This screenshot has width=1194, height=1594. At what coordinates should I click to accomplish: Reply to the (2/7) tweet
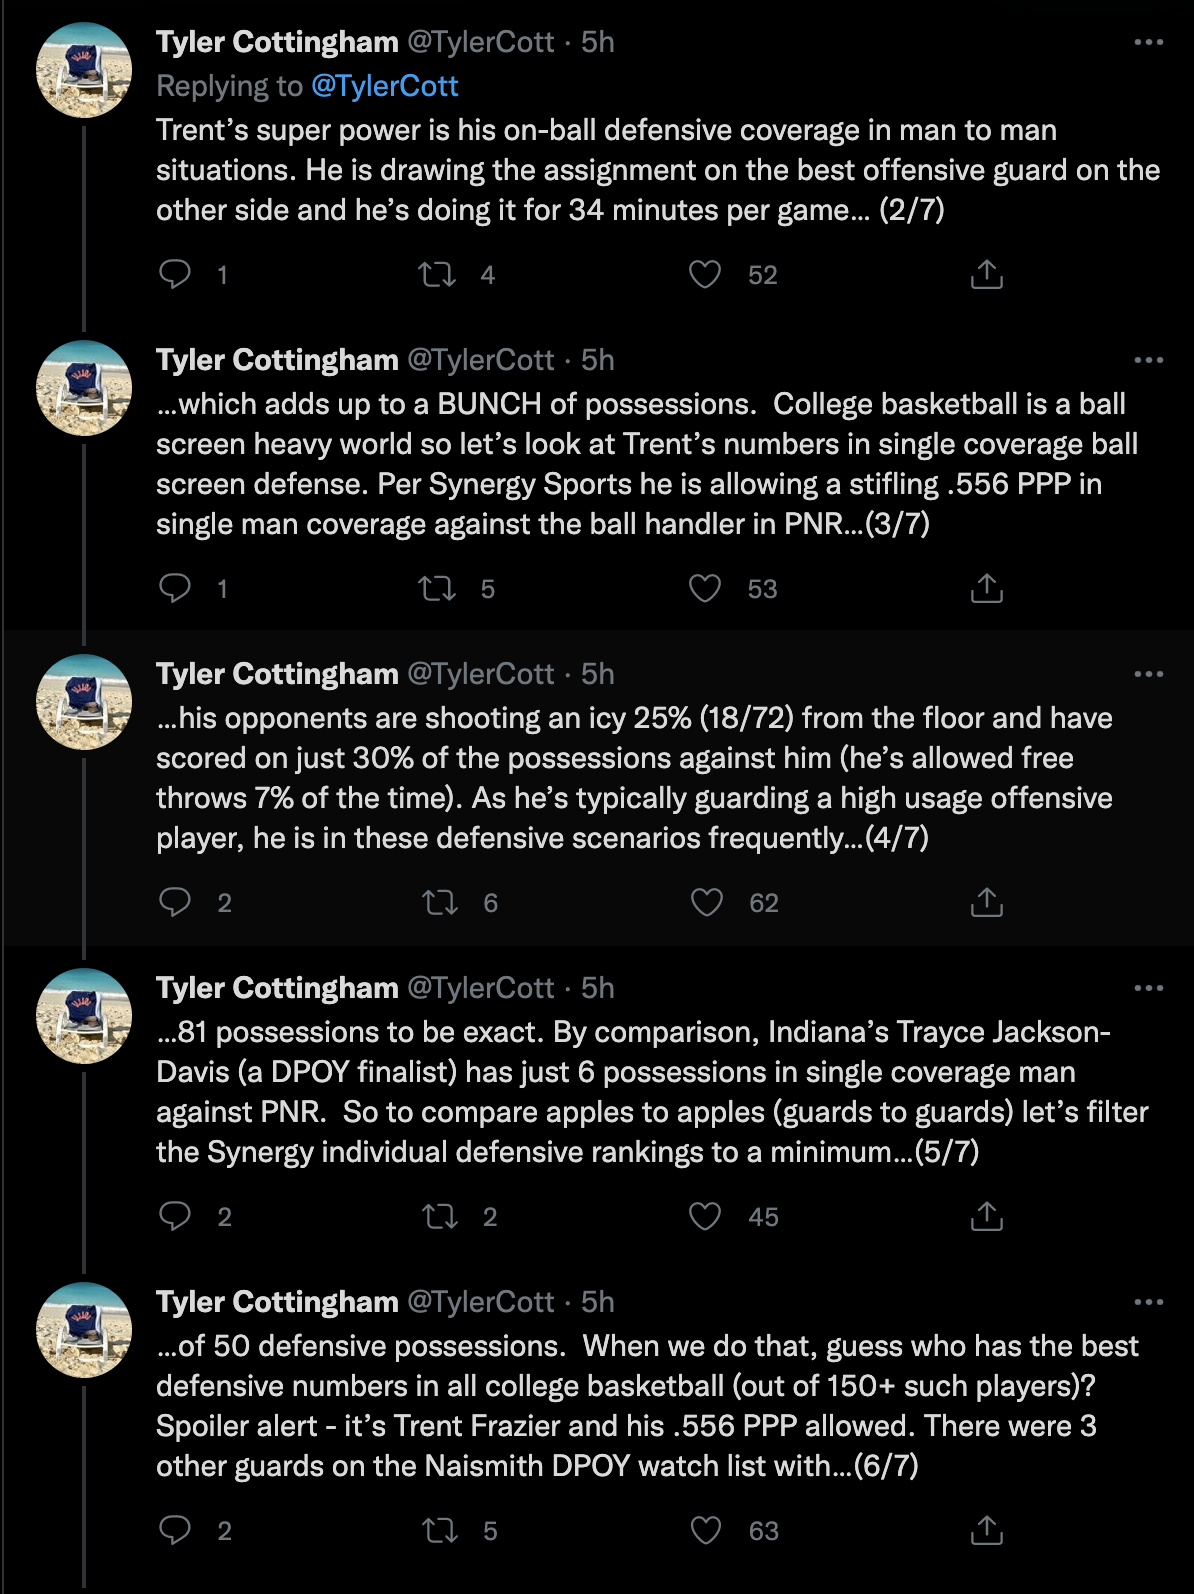(x=175, y=274)
